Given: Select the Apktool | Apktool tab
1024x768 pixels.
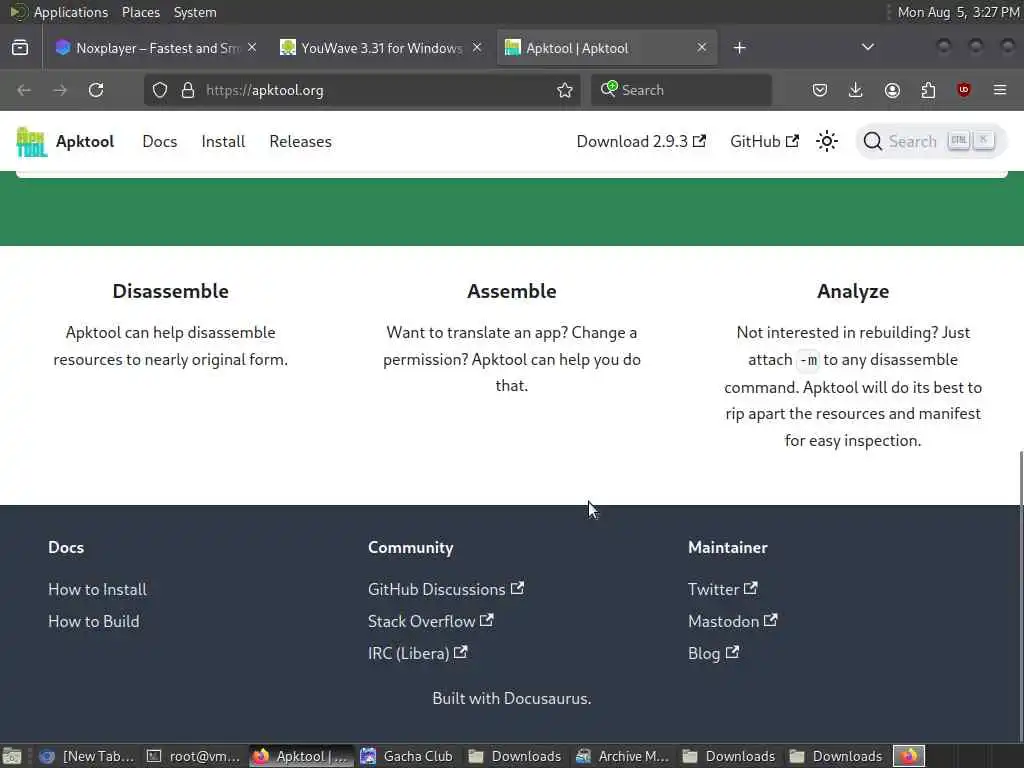Looking at the screenshot, I should pyautogui.click(x=607, y=48).
